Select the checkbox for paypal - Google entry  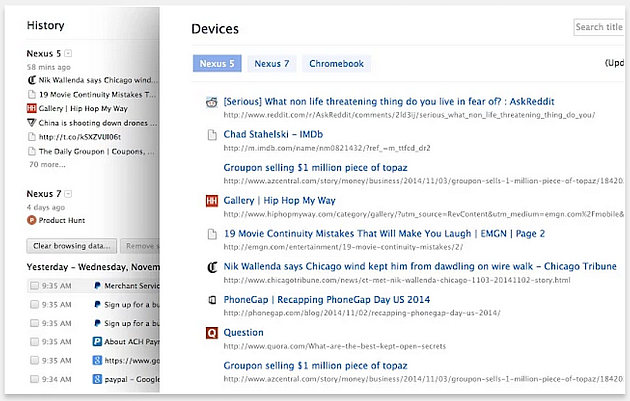click(x=35, y=379)
